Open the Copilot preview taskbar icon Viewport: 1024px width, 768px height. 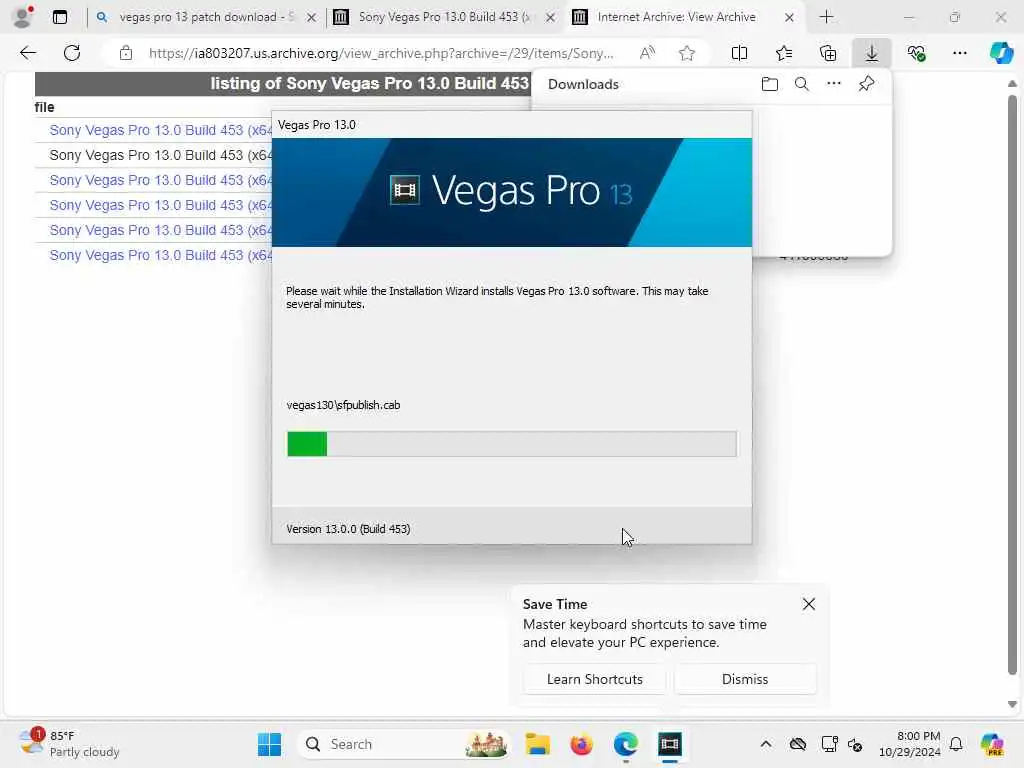[x=992, y=744]
